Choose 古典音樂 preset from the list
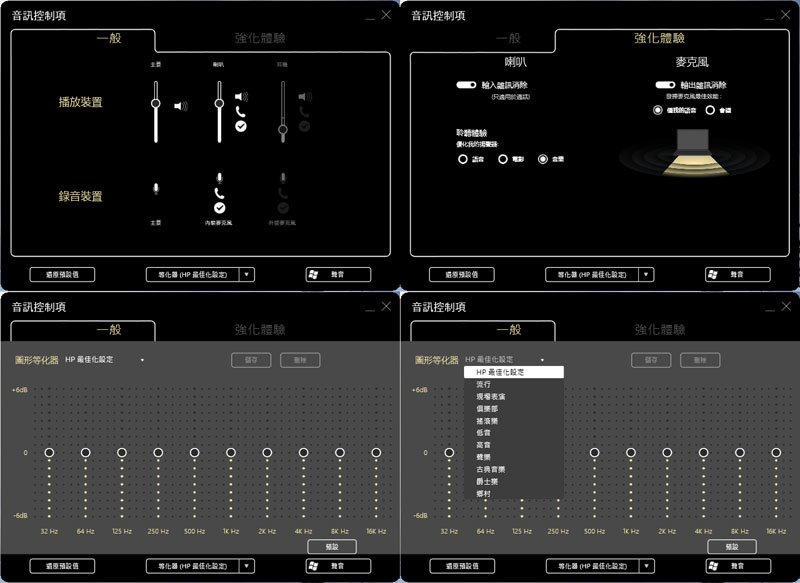 click(x=514, y=469)
